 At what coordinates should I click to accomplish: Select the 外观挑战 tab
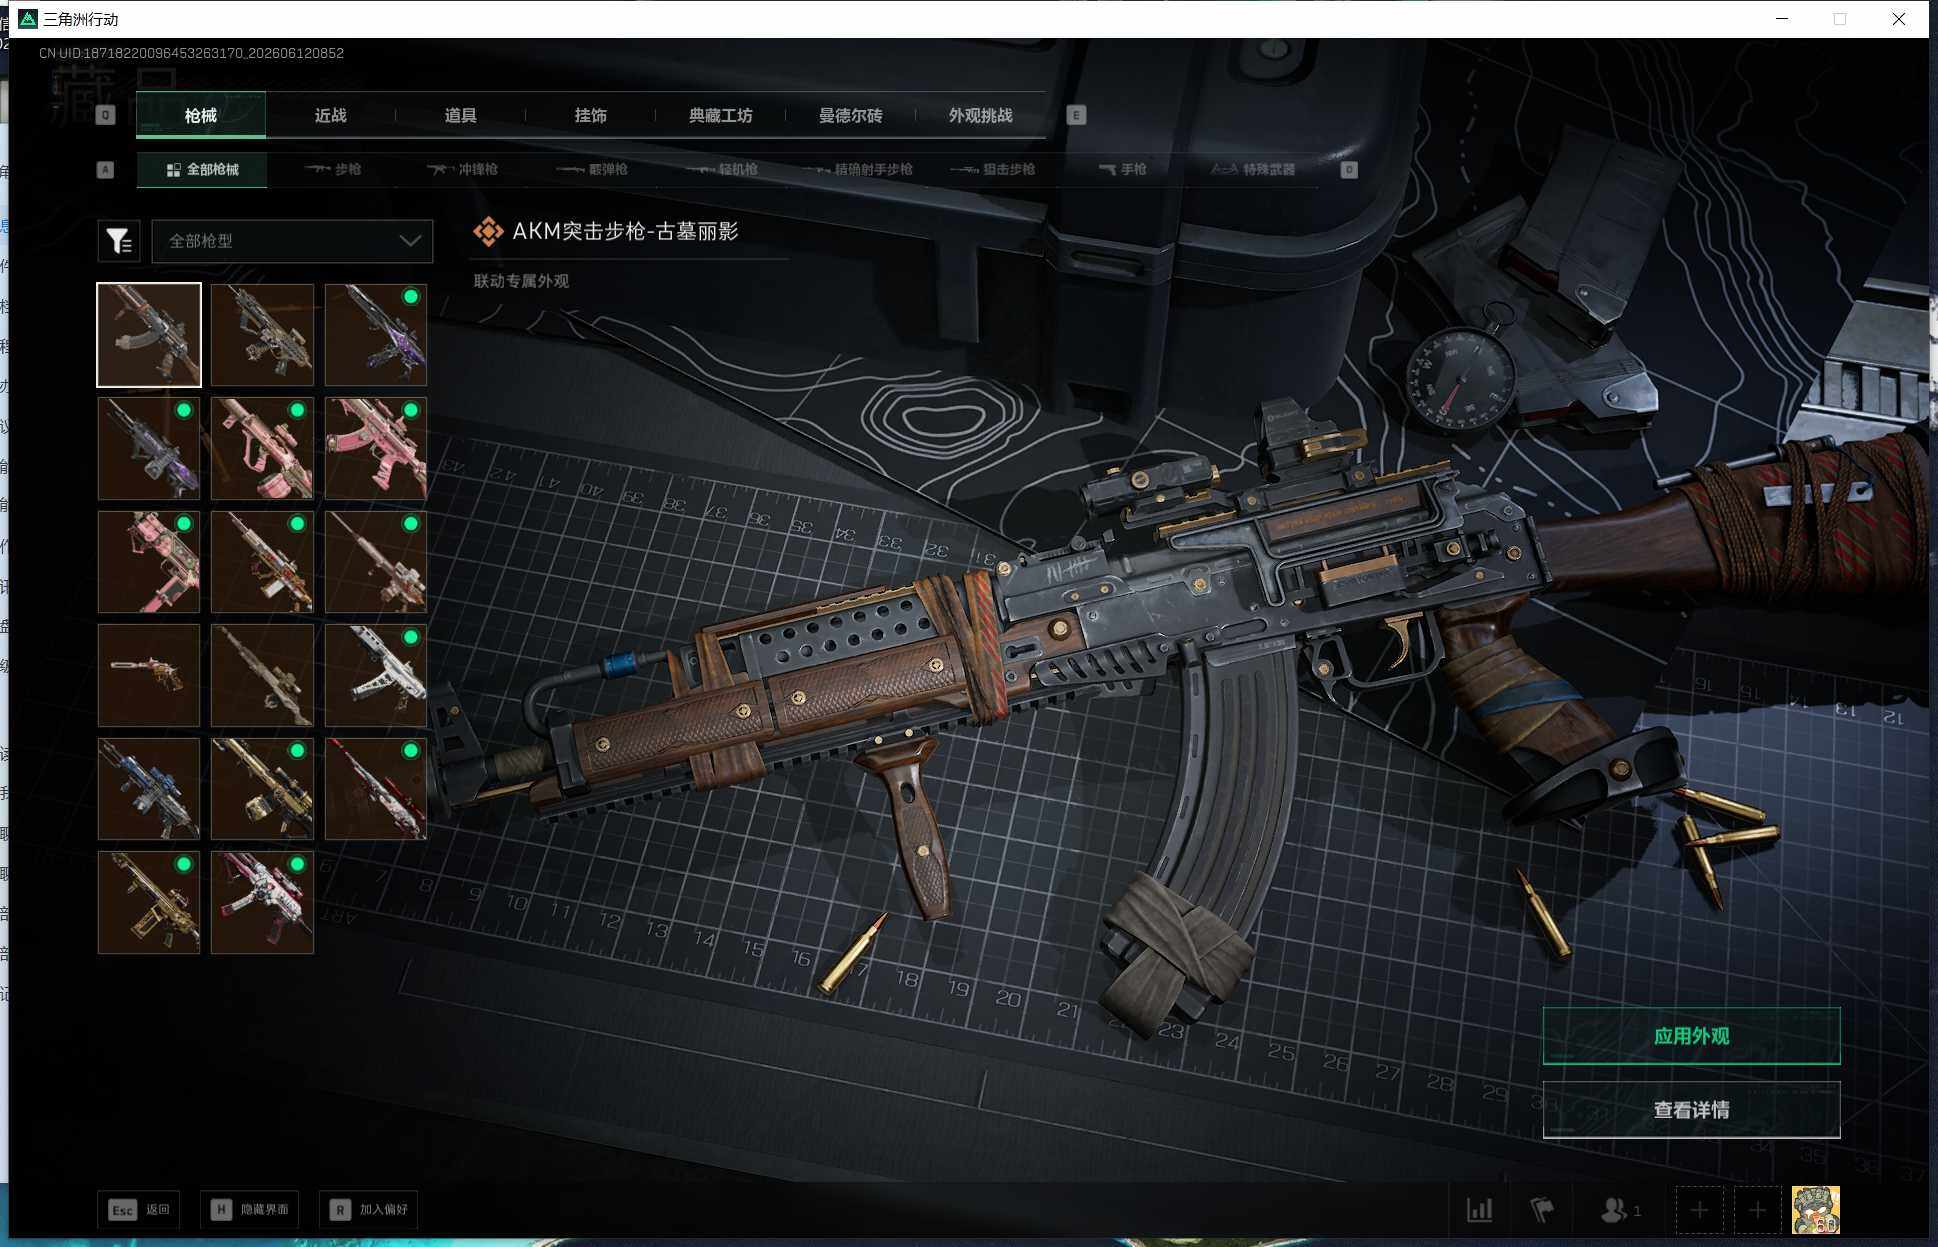tap(981, 115)
